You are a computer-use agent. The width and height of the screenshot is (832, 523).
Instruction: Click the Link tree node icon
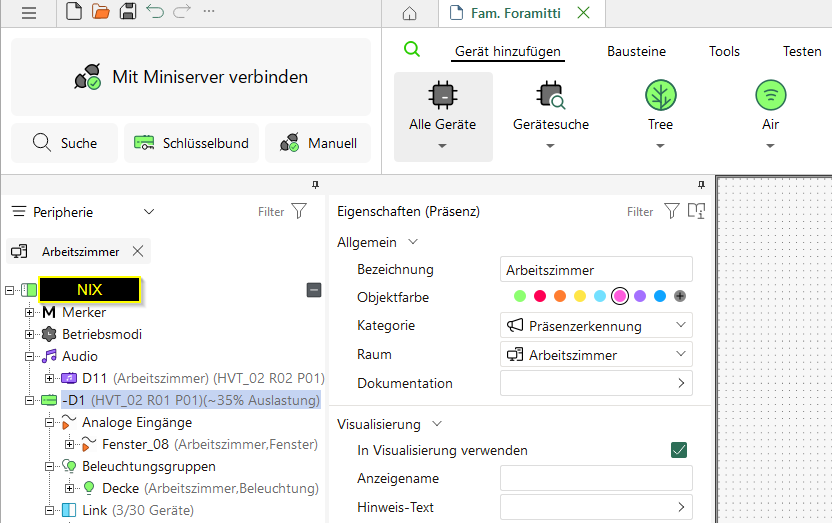pyautogui.click(x=69, y=510)
